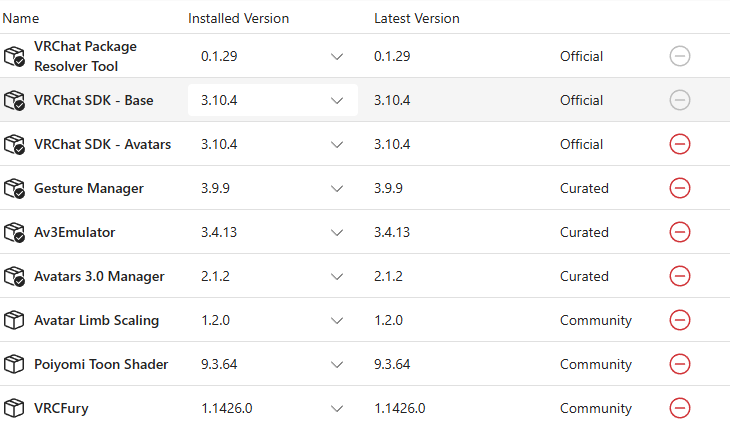
Task: Expand Av3Emulator version chevron
Action: point(337,232)
